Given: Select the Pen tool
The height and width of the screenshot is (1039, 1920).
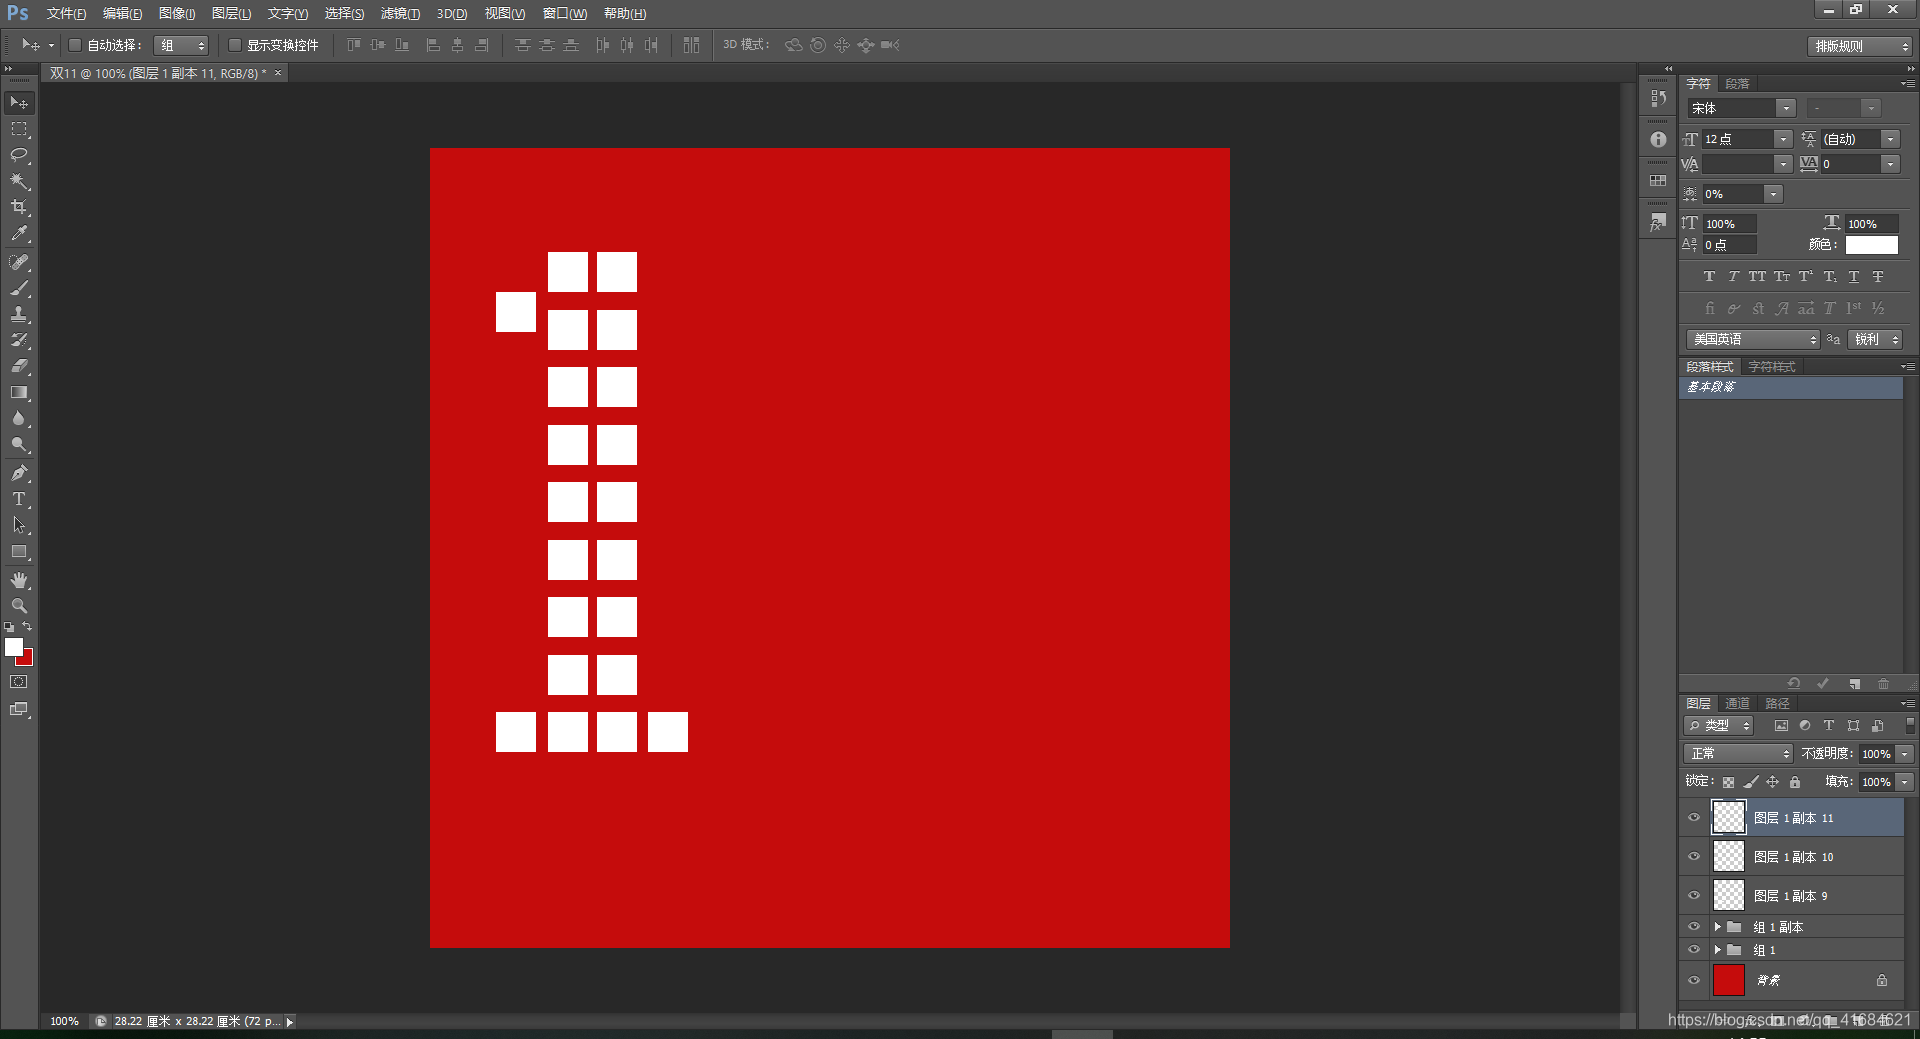Looking at the screenshot, I should pos(19,473).
